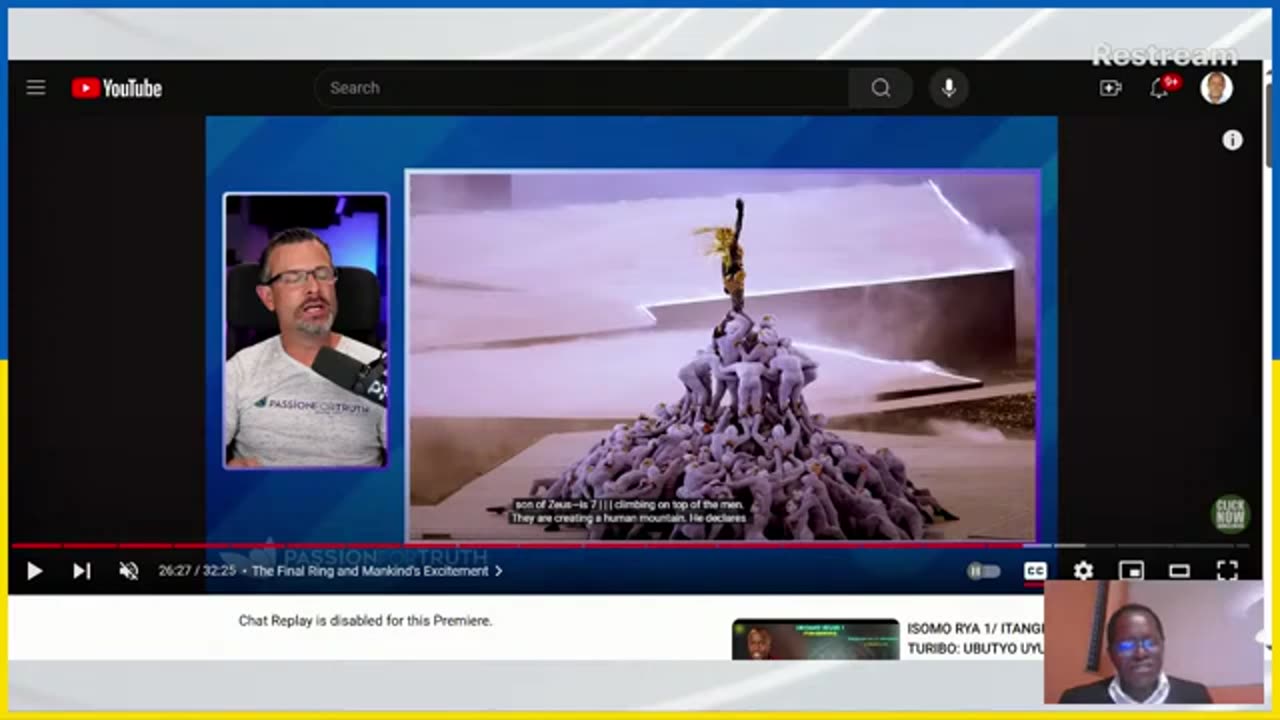The height and width of the screenshot is (720, 1280).
Task: Open the player settings gear
Action: tap(1083, 571)
